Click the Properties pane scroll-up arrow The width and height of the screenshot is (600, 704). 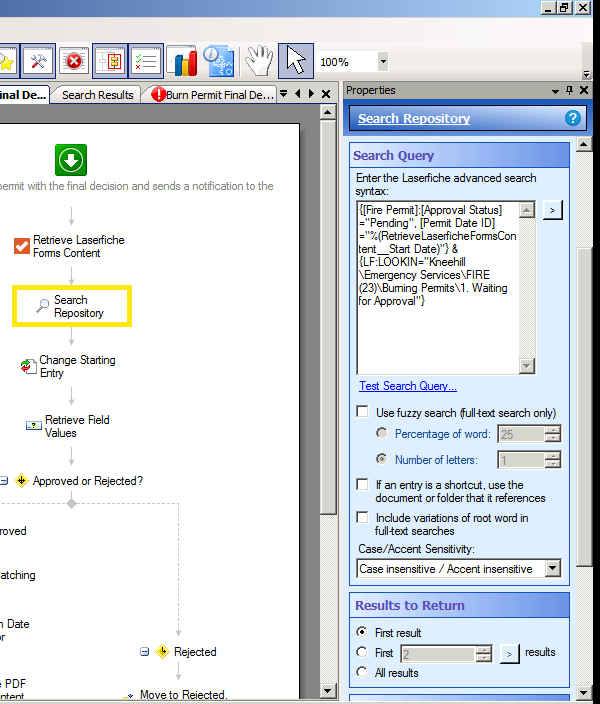tap(583, 144)
